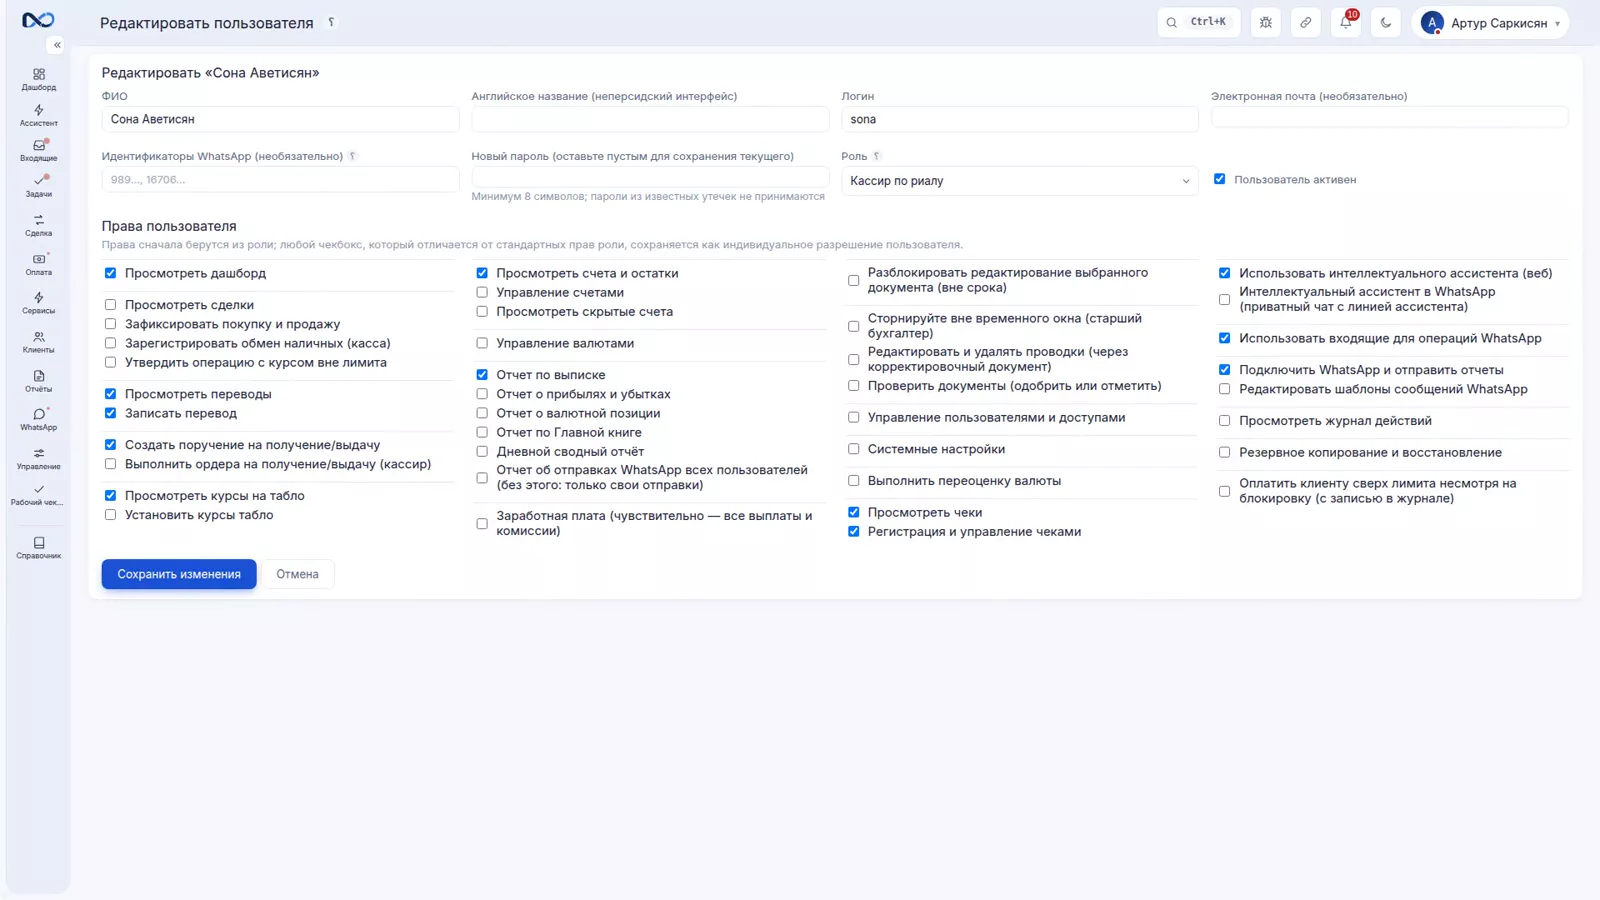The image size is (1600, 900).
Task: Check Установить курсы табло checkbox
Action: 110,515
